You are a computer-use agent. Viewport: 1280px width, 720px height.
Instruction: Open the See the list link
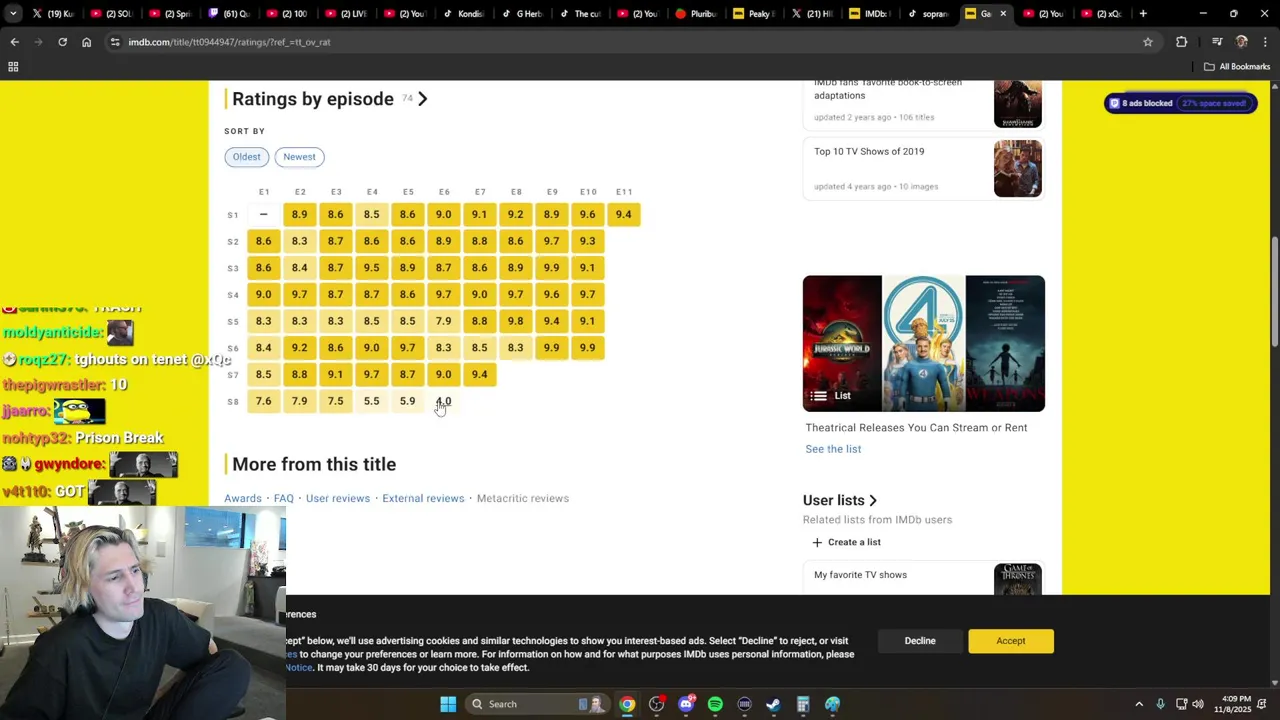[833, 449]
